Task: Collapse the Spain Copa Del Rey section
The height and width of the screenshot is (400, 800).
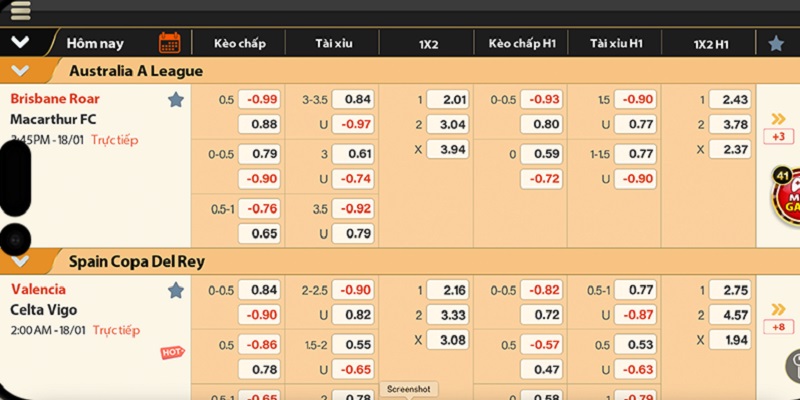Action: coord(20,261)
